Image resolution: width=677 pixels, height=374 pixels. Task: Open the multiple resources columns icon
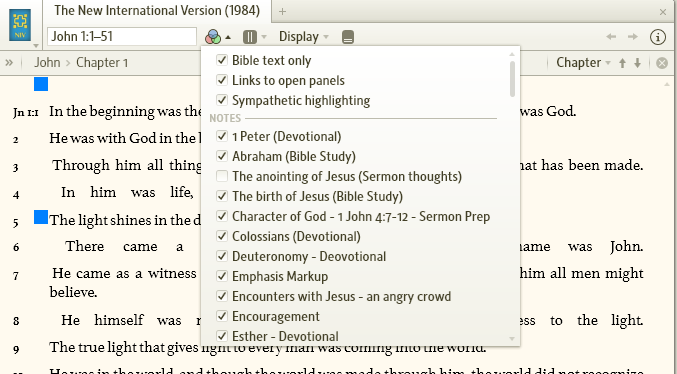tap(250, 37)
